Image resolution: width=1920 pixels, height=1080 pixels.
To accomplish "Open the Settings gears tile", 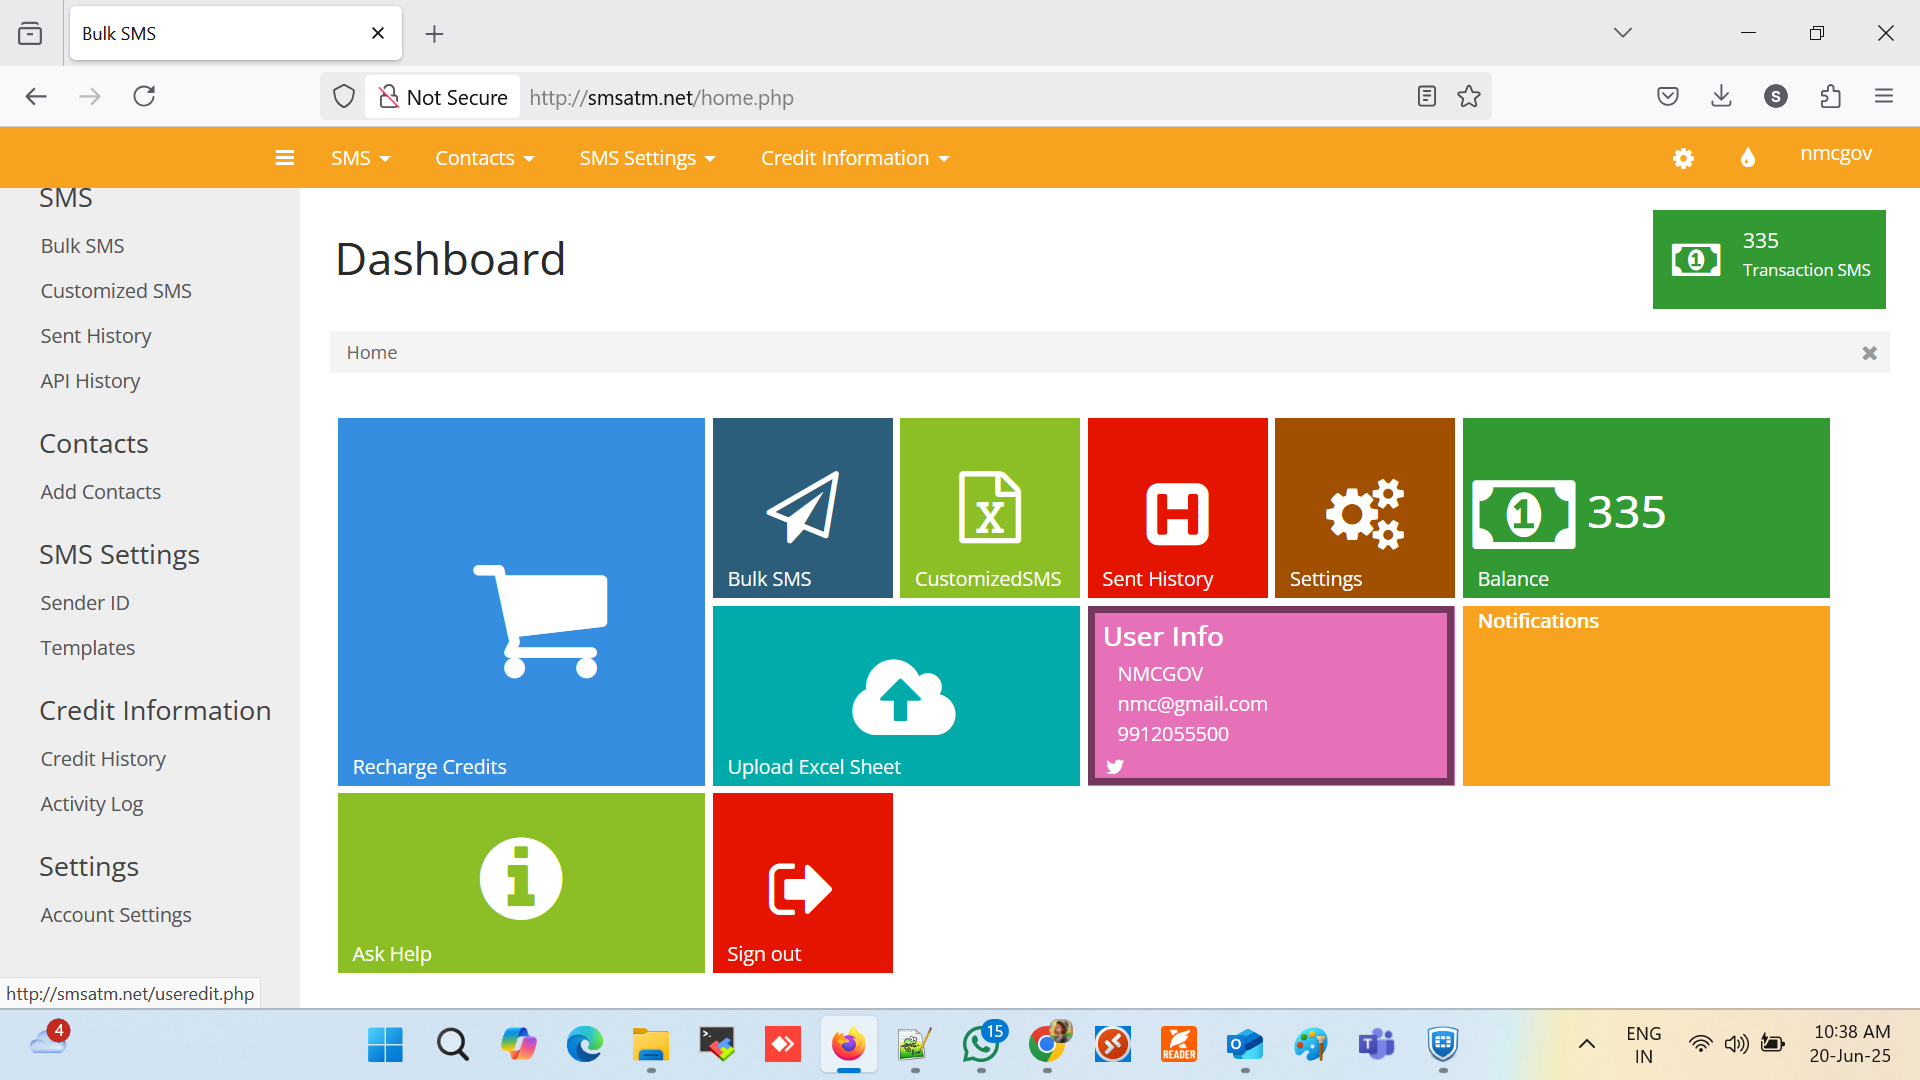I will pyautogui.click(x=1364, y=507).
